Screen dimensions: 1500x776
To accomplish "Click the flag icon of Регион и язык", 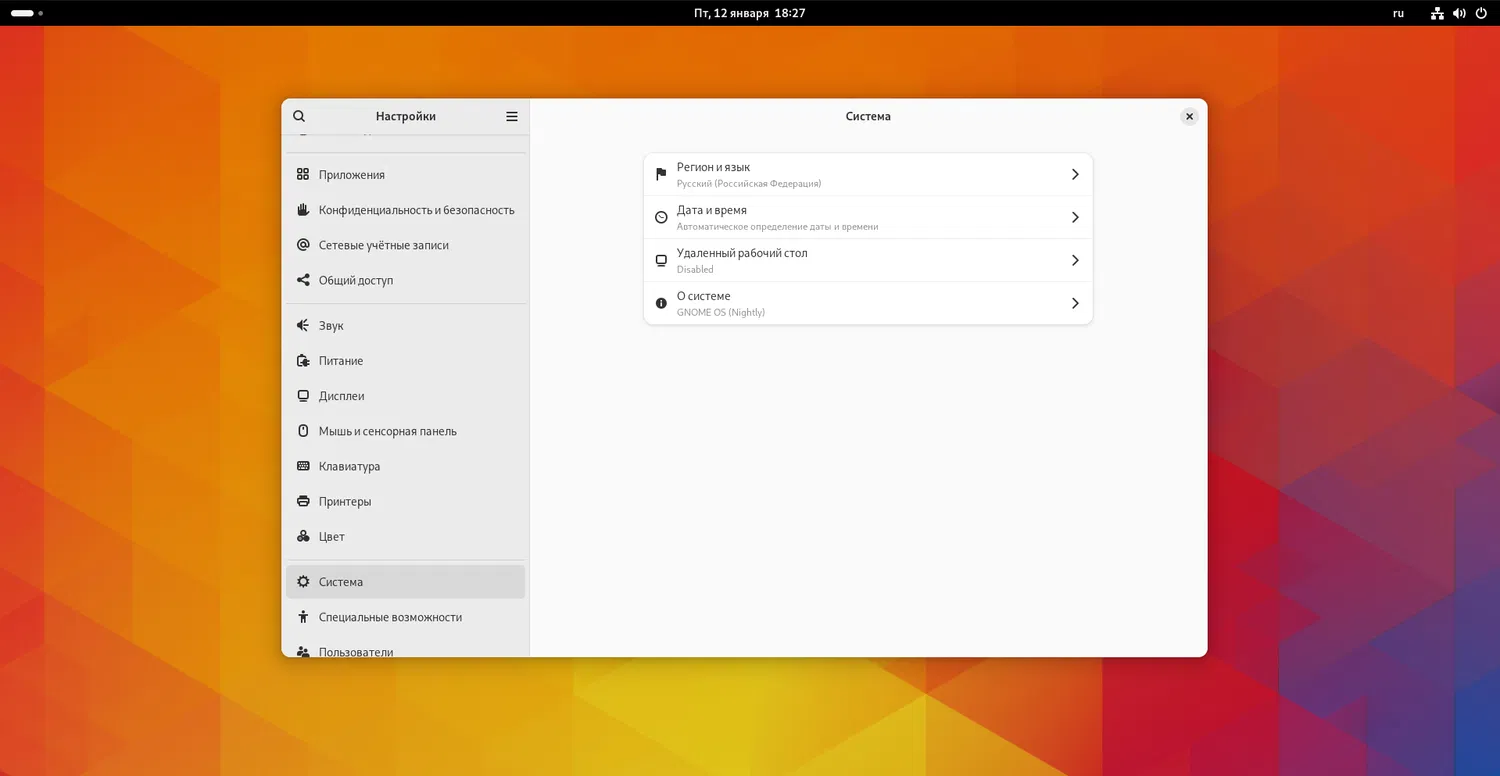I will click(661, 174).
